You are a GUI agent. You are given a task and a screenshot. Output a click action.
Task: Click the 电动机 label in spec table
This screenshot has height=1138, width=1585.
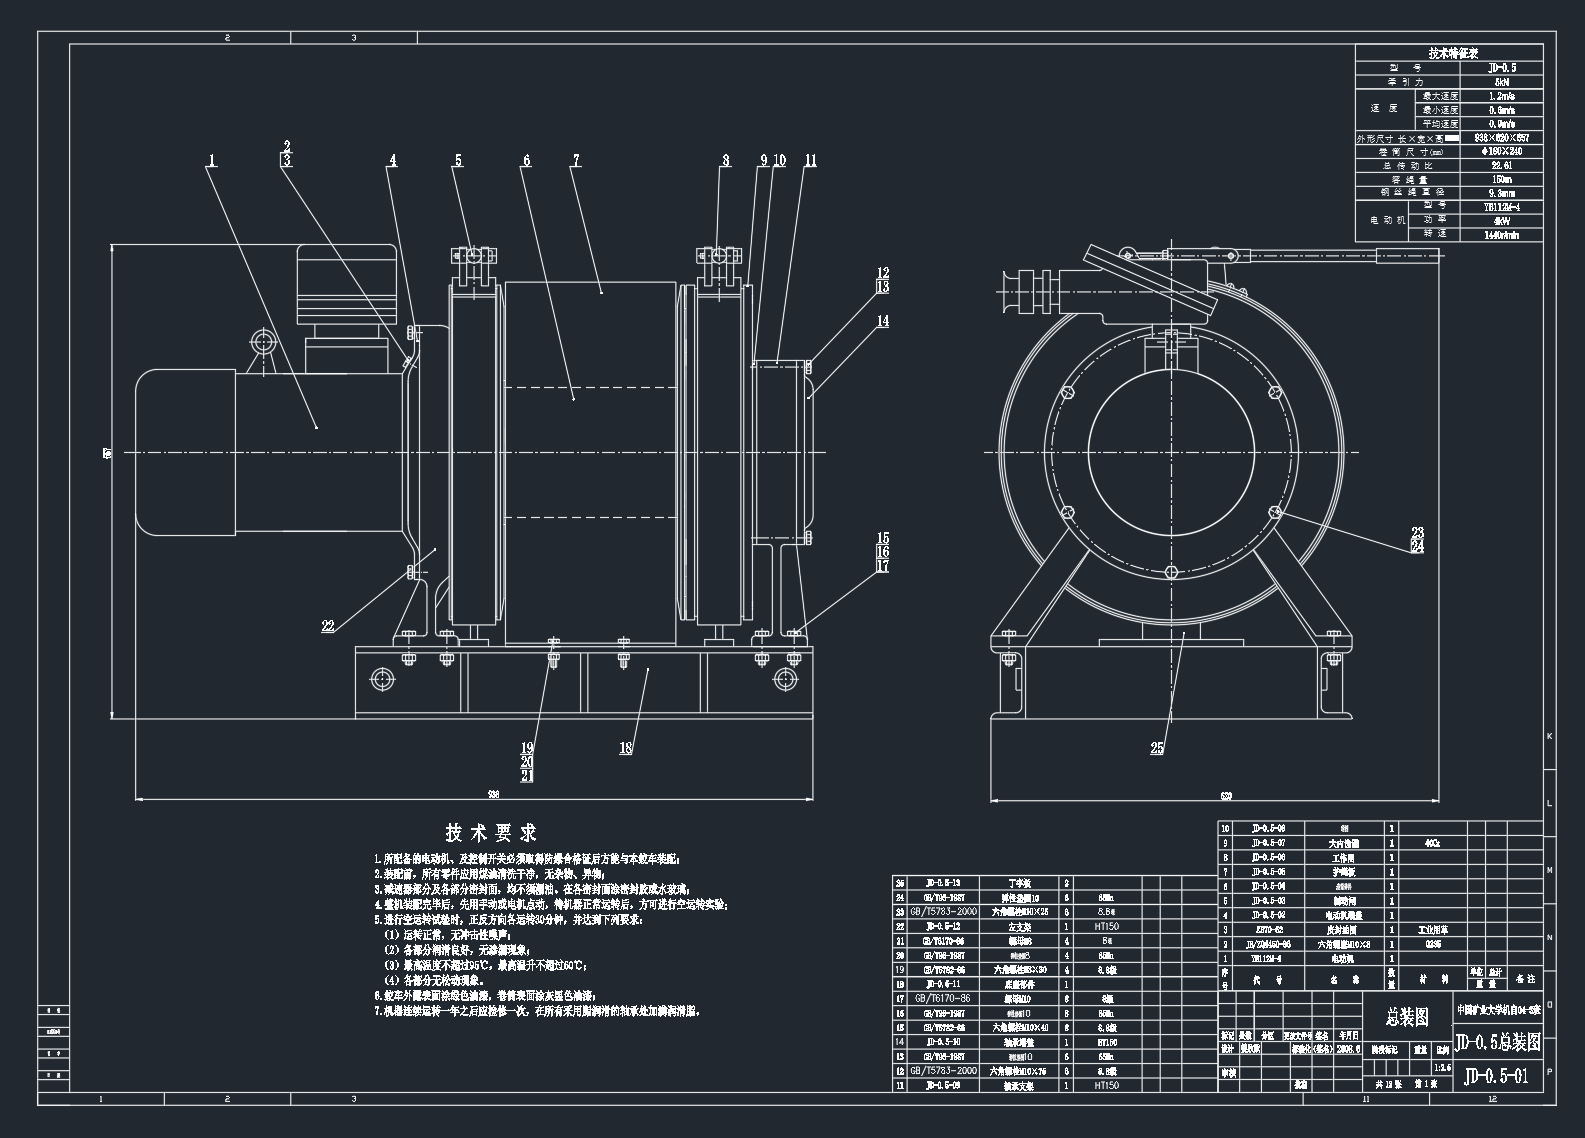tap(1388, 220)
